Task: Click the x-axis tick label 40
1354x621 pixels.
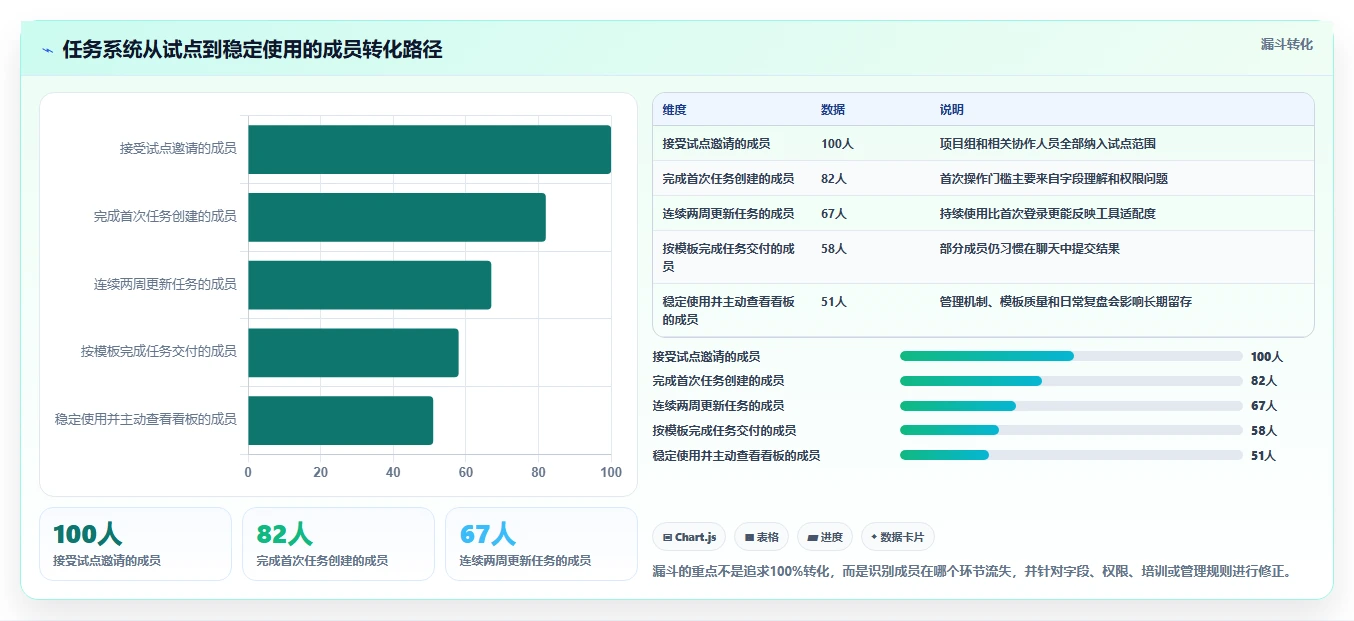Action: [x=393, y=472]
